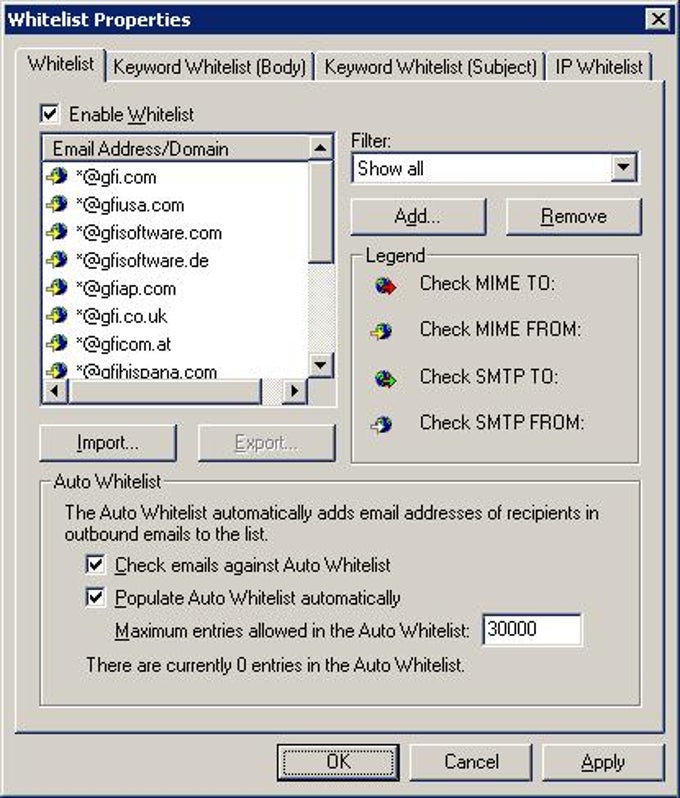Click the Check SMTP TO legend icon
Screen dimensions: 680x798
coord(385,379)
